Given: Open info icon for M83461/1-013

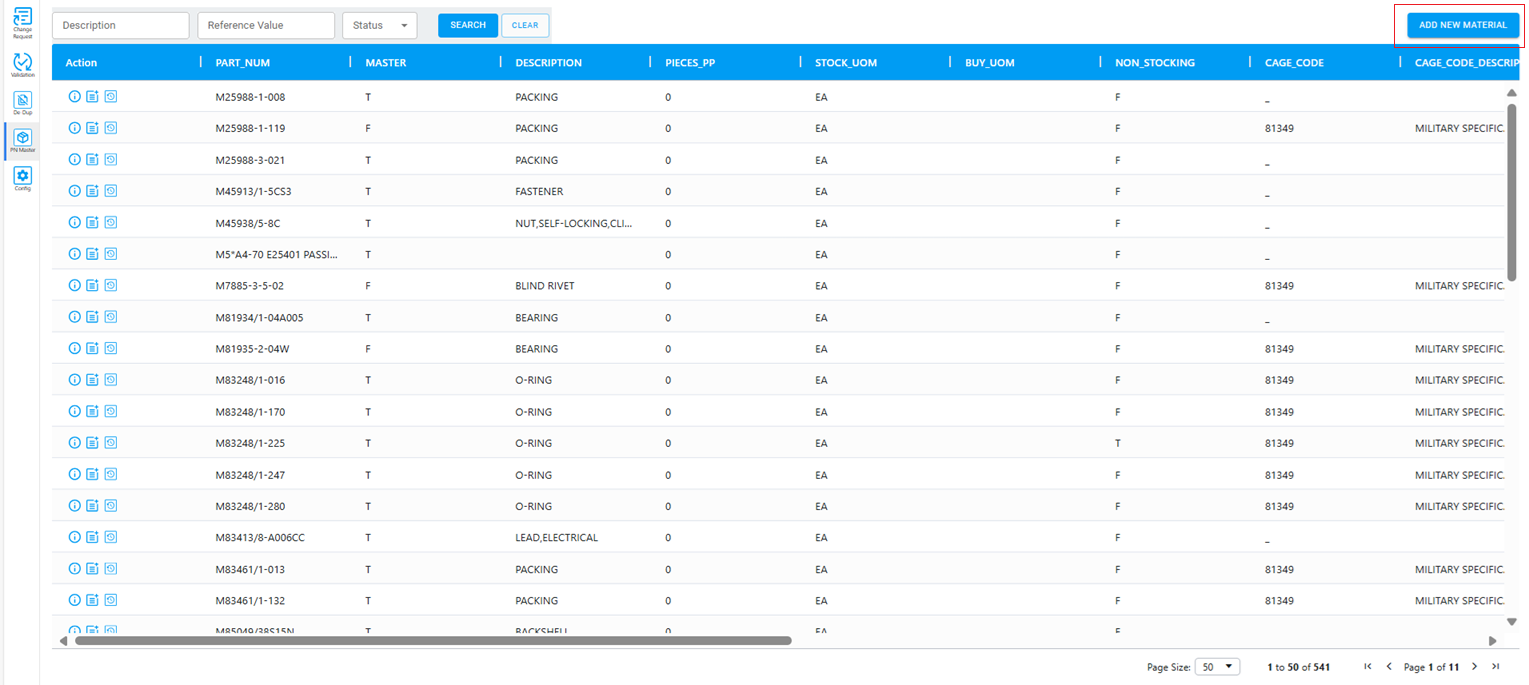Looking at the screenshot, I should point(74,568).
